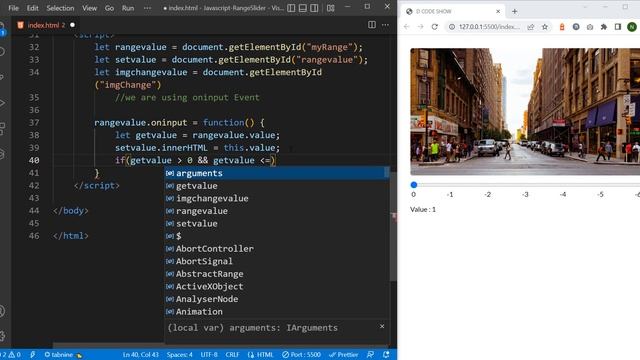Choose 'AbstractRange' autocomplete suggestion
Viewport: 640px width, 360px height.
click(276, 274)
